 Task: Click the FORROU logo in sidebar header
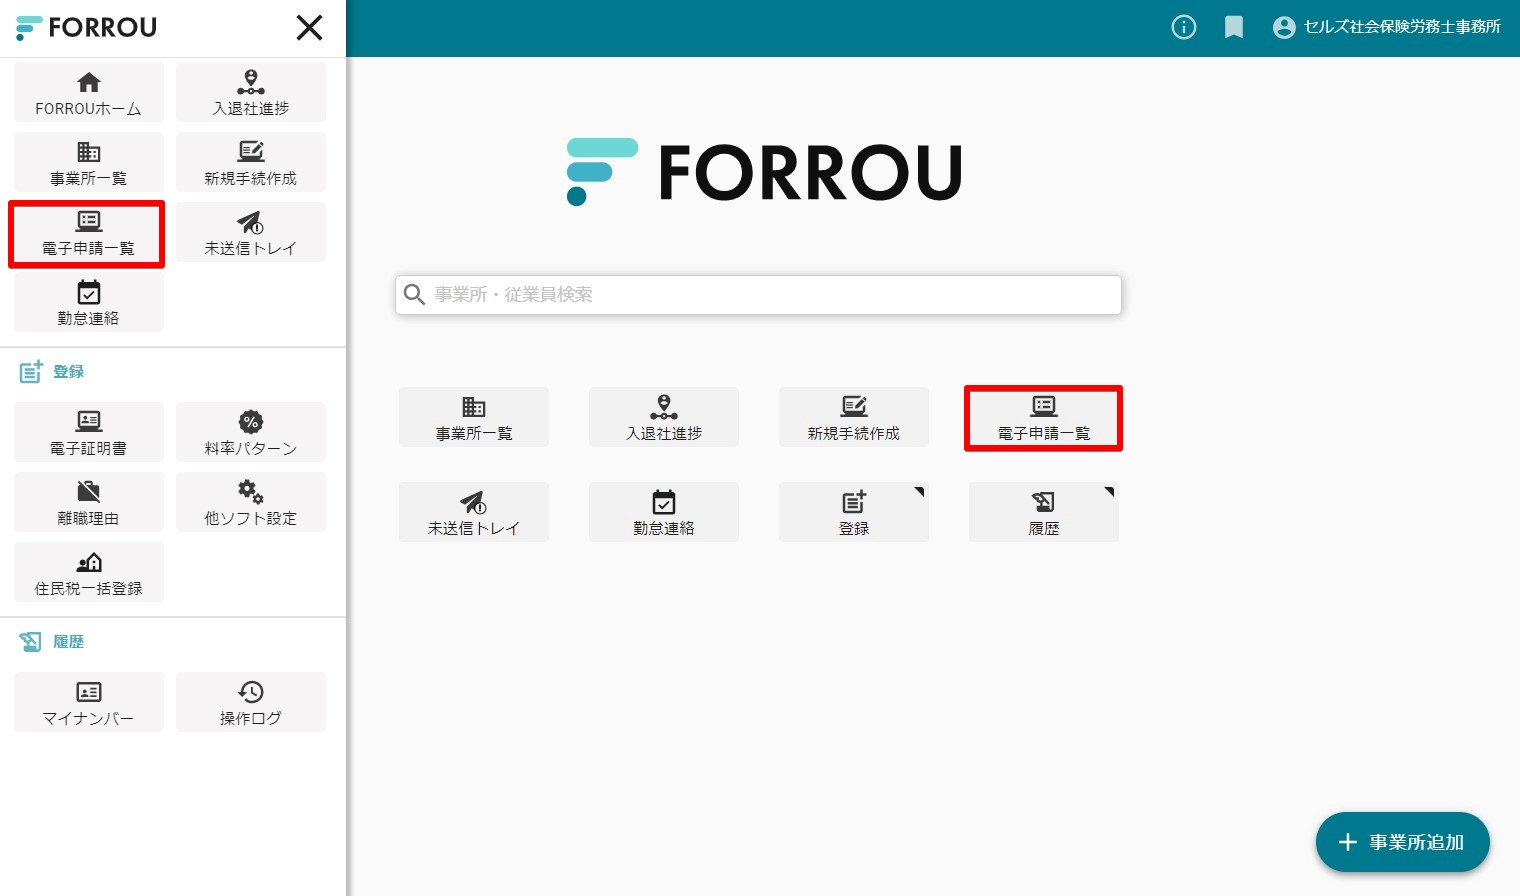coord(87,28)
